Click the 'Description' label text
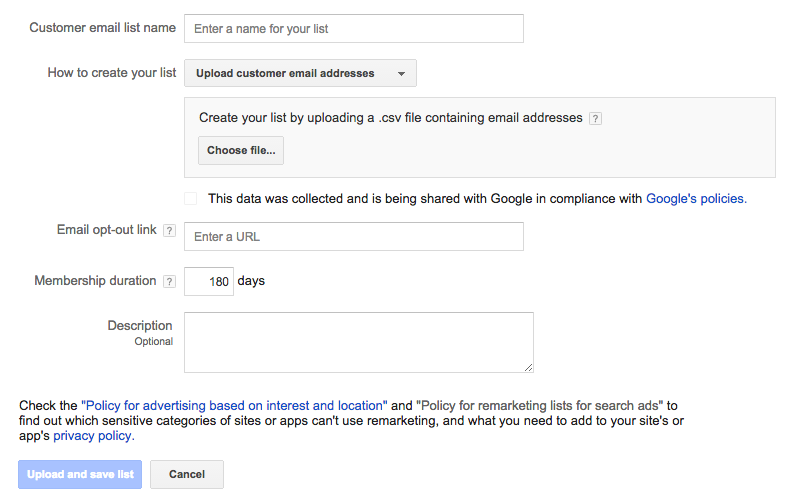Image resolution: width=796 pixels, height=498 pixels. 140,326
